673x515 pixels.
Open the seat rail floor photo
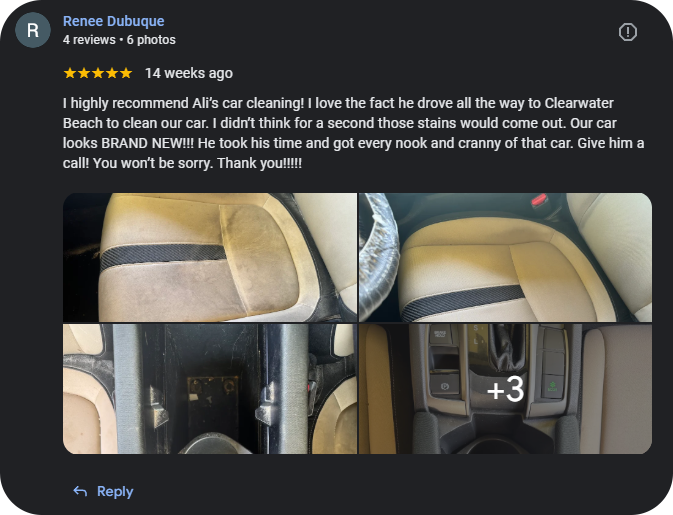click(210, 389)
